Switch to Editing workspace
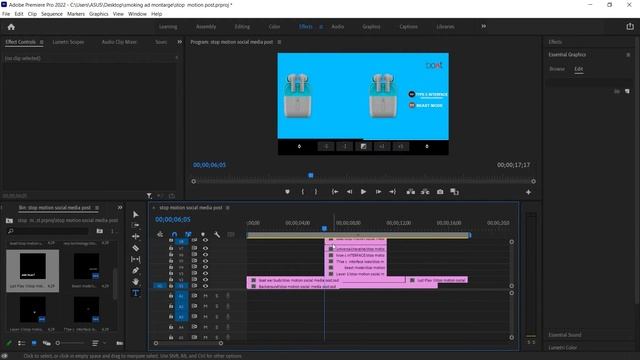Screen dimensions: 640x360 pyautogui.click(x=242, y=27)
